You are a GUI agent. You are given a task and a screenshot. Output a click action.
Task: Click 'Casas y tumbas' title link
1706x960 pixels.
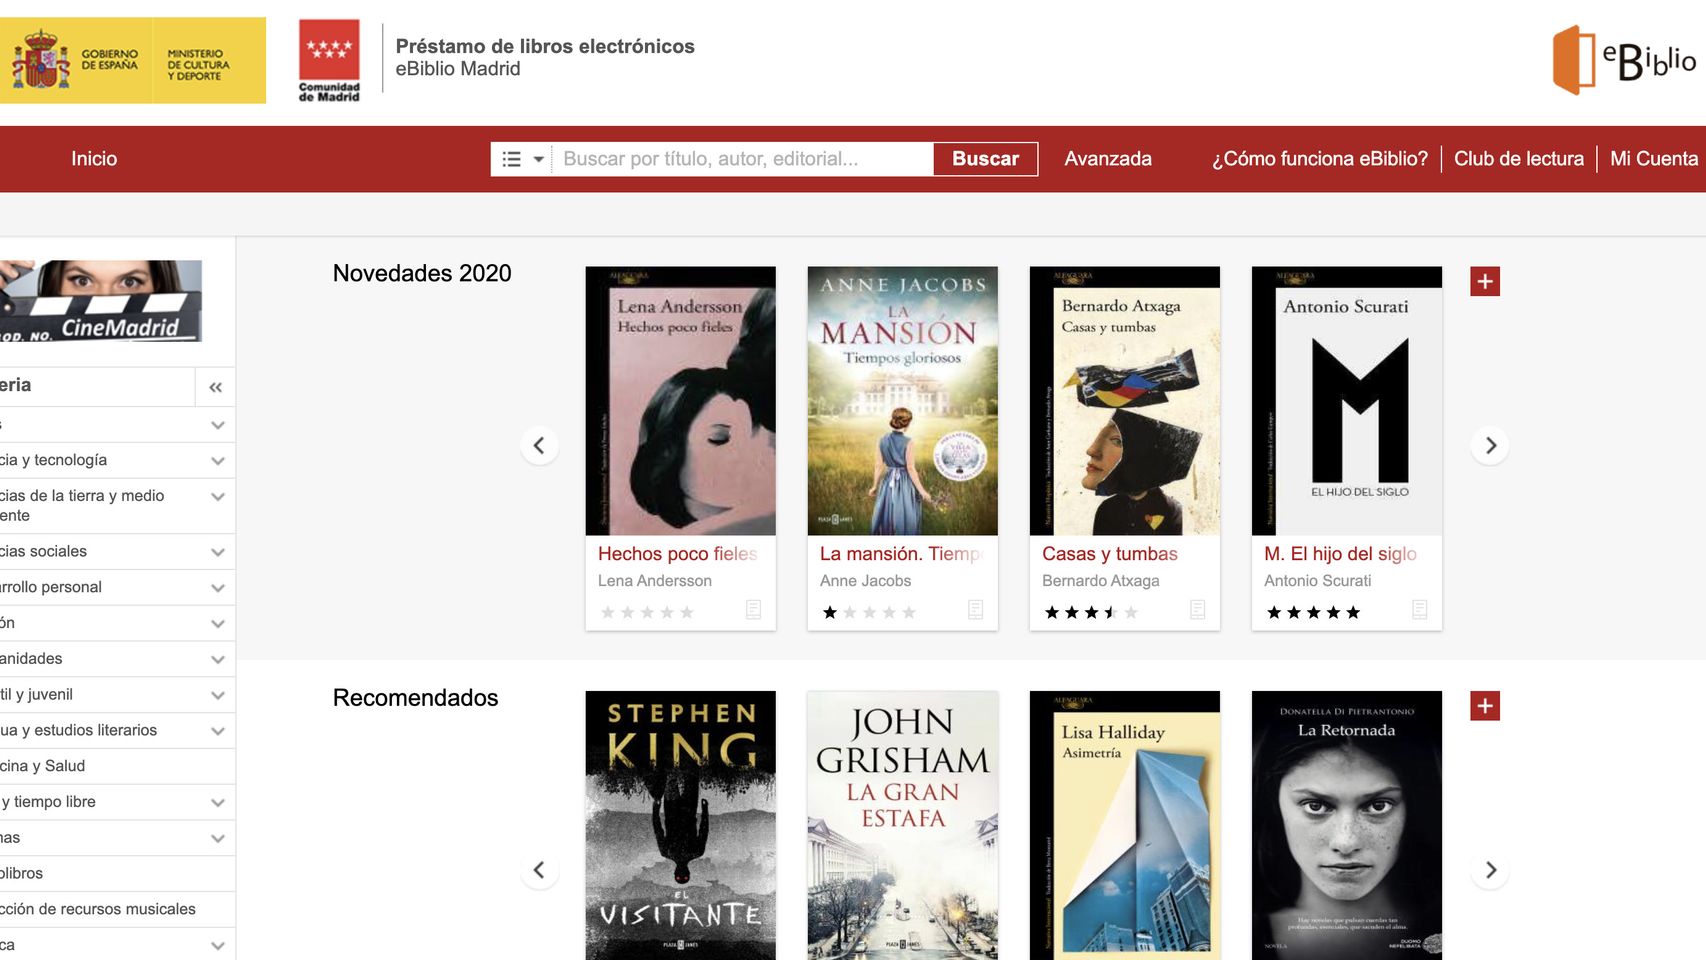tap(1110, 554)
